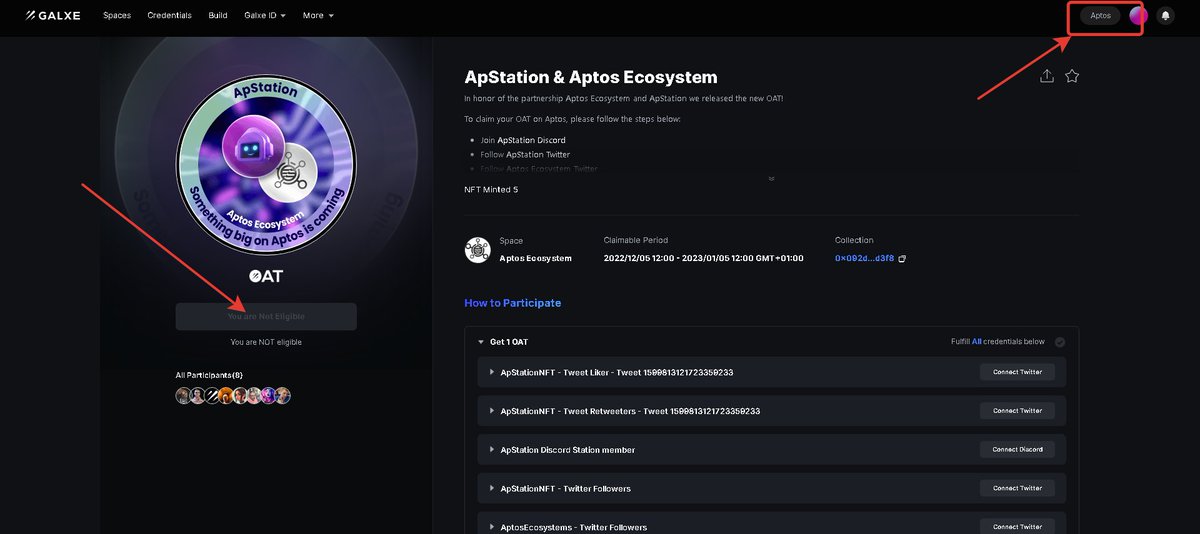1200x534 pixels.
Task: Favorite the campaign with the star icon
Action: (x=1072, y=76)
